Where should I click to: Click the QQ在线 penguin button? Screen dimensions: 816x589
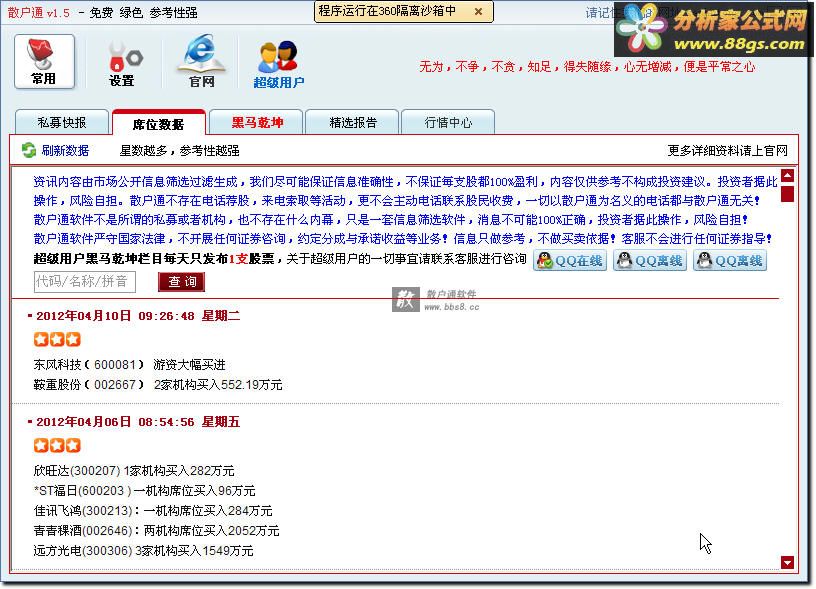tap(570, 260)
